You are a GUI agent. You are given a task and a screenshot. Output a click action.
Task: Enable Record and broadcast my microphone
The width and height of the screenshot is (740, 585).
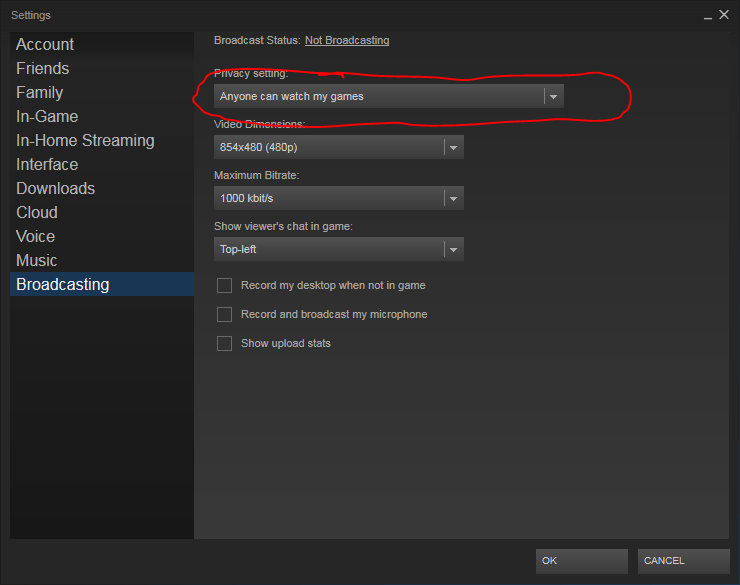(224, 314)
